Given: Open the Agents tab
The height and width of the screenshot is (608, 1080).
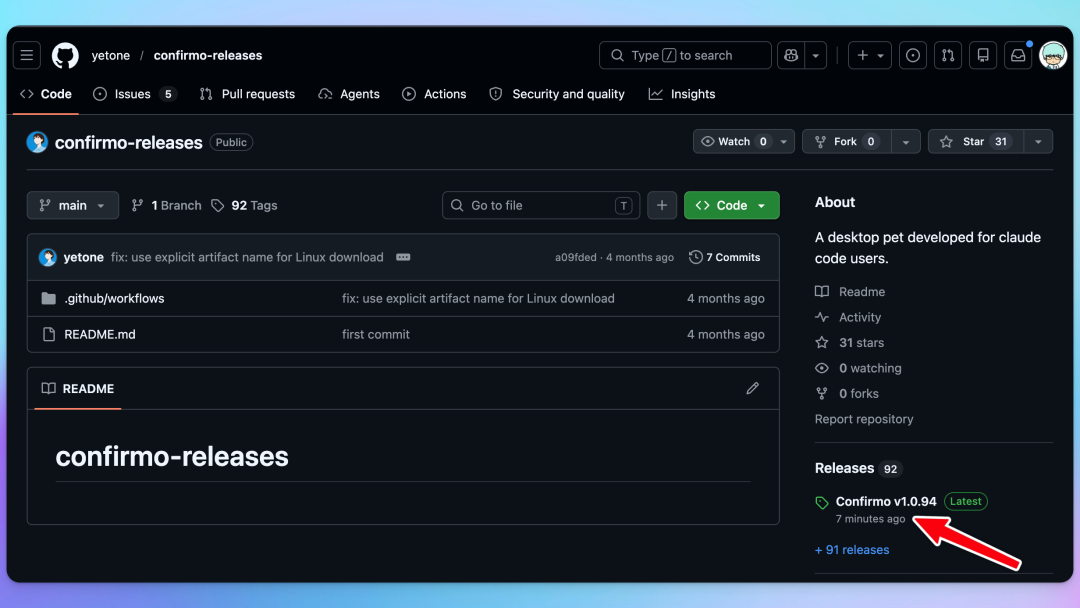Looking at the screenshot, I should pyautogui.click(x=349, y=94).
